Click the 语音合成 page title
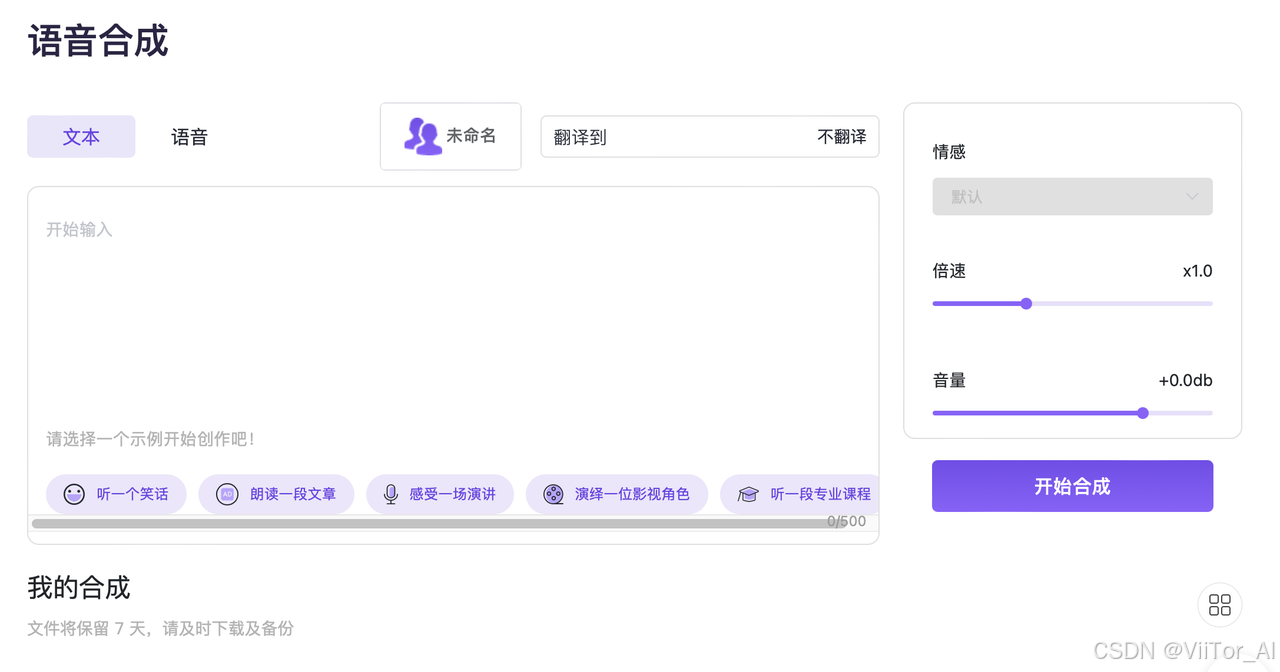This screenshot has width=1280, height=672. [x=98, y=41]
